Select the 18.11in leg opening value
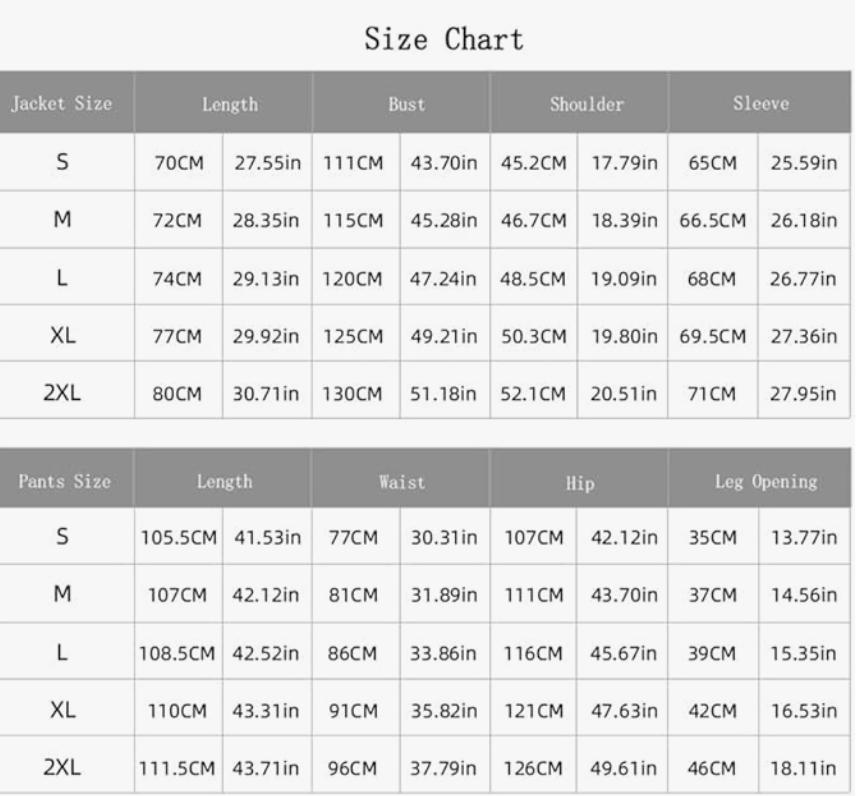Screen dimensions: 863x796 coord(802,768)
